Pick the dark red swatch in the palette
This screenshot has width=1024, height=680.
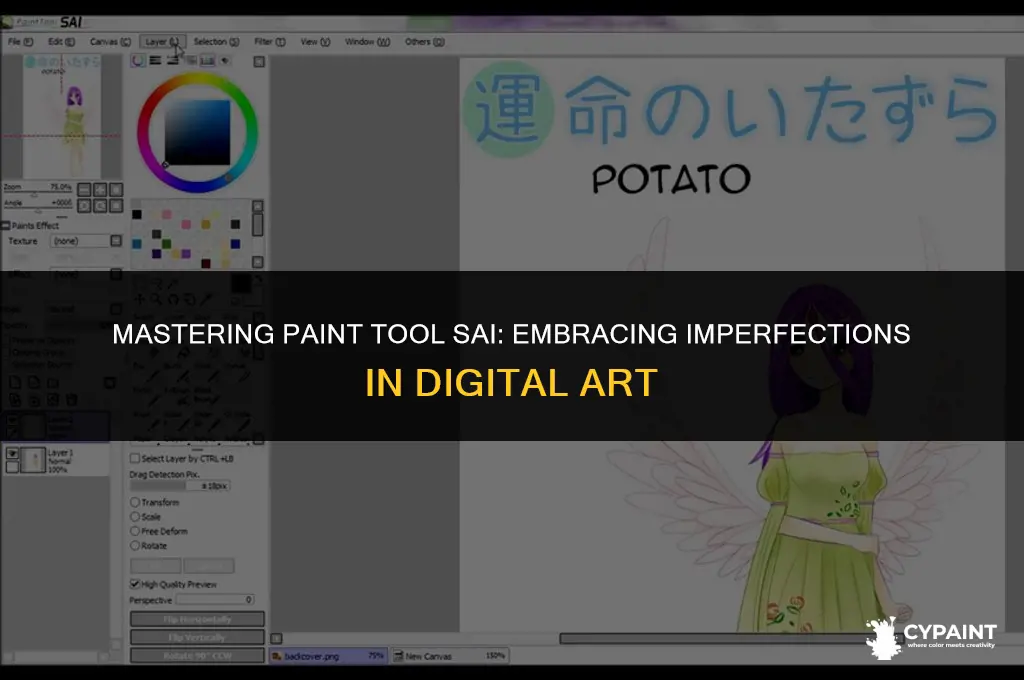tap(206, 263)
